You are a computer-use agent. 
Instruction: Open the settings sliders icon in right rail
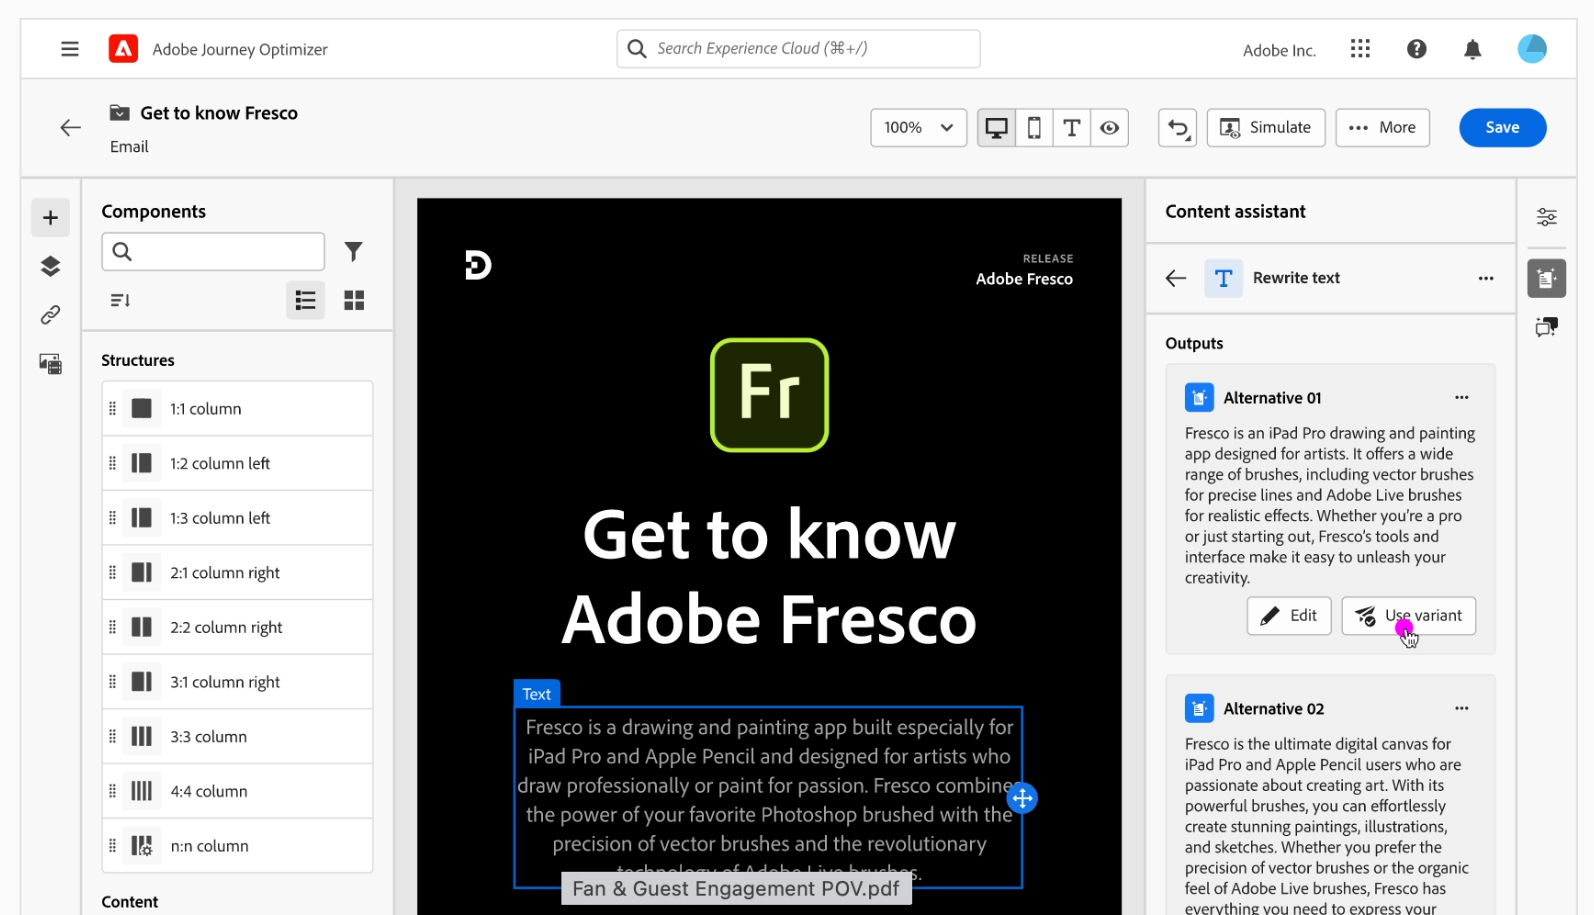pos(1546,218)
